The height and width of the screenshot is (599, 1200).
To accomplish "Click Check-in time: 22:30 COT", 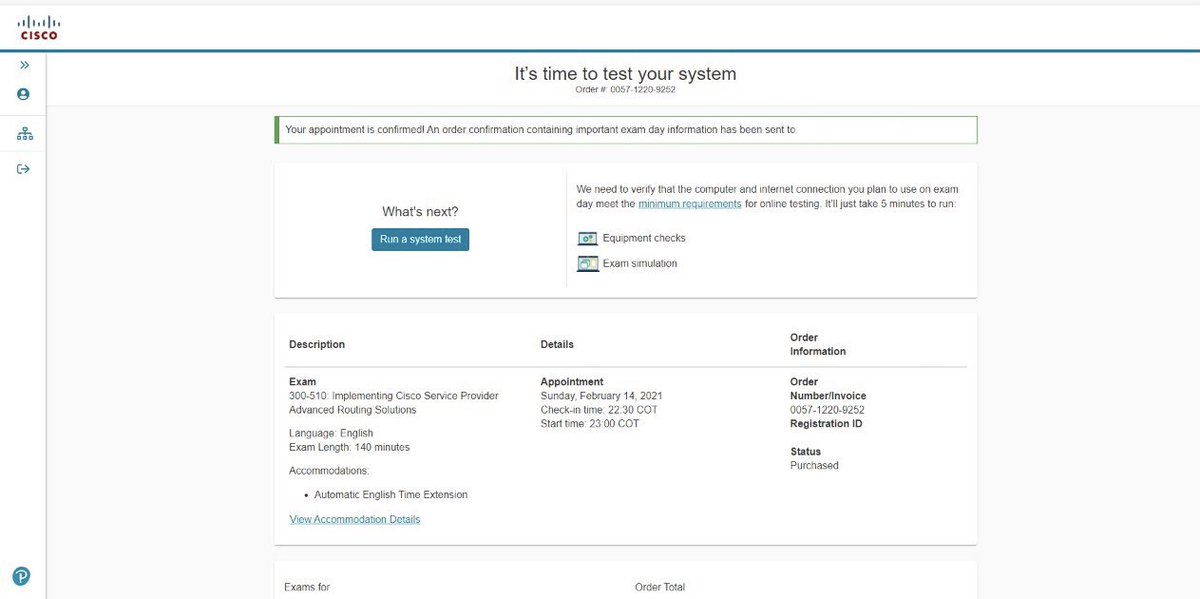I will pos(598,410).
